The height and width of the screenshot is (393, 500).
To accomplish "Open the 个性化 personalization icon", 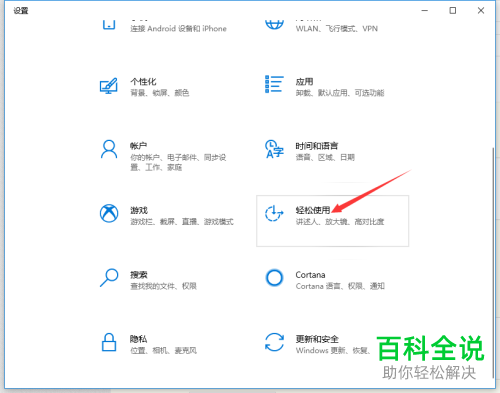I will pyautogui.click(x=109, y=86).
